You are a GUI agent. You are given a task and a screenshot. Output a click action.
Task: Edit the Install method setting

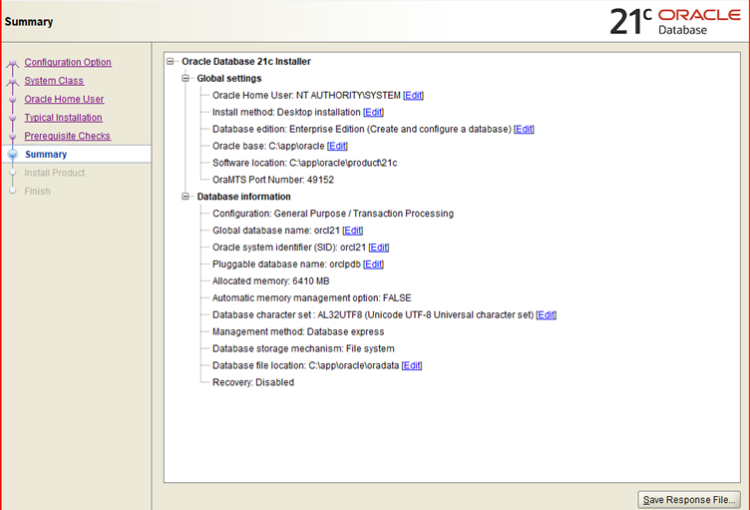click(x=373, y=113)
